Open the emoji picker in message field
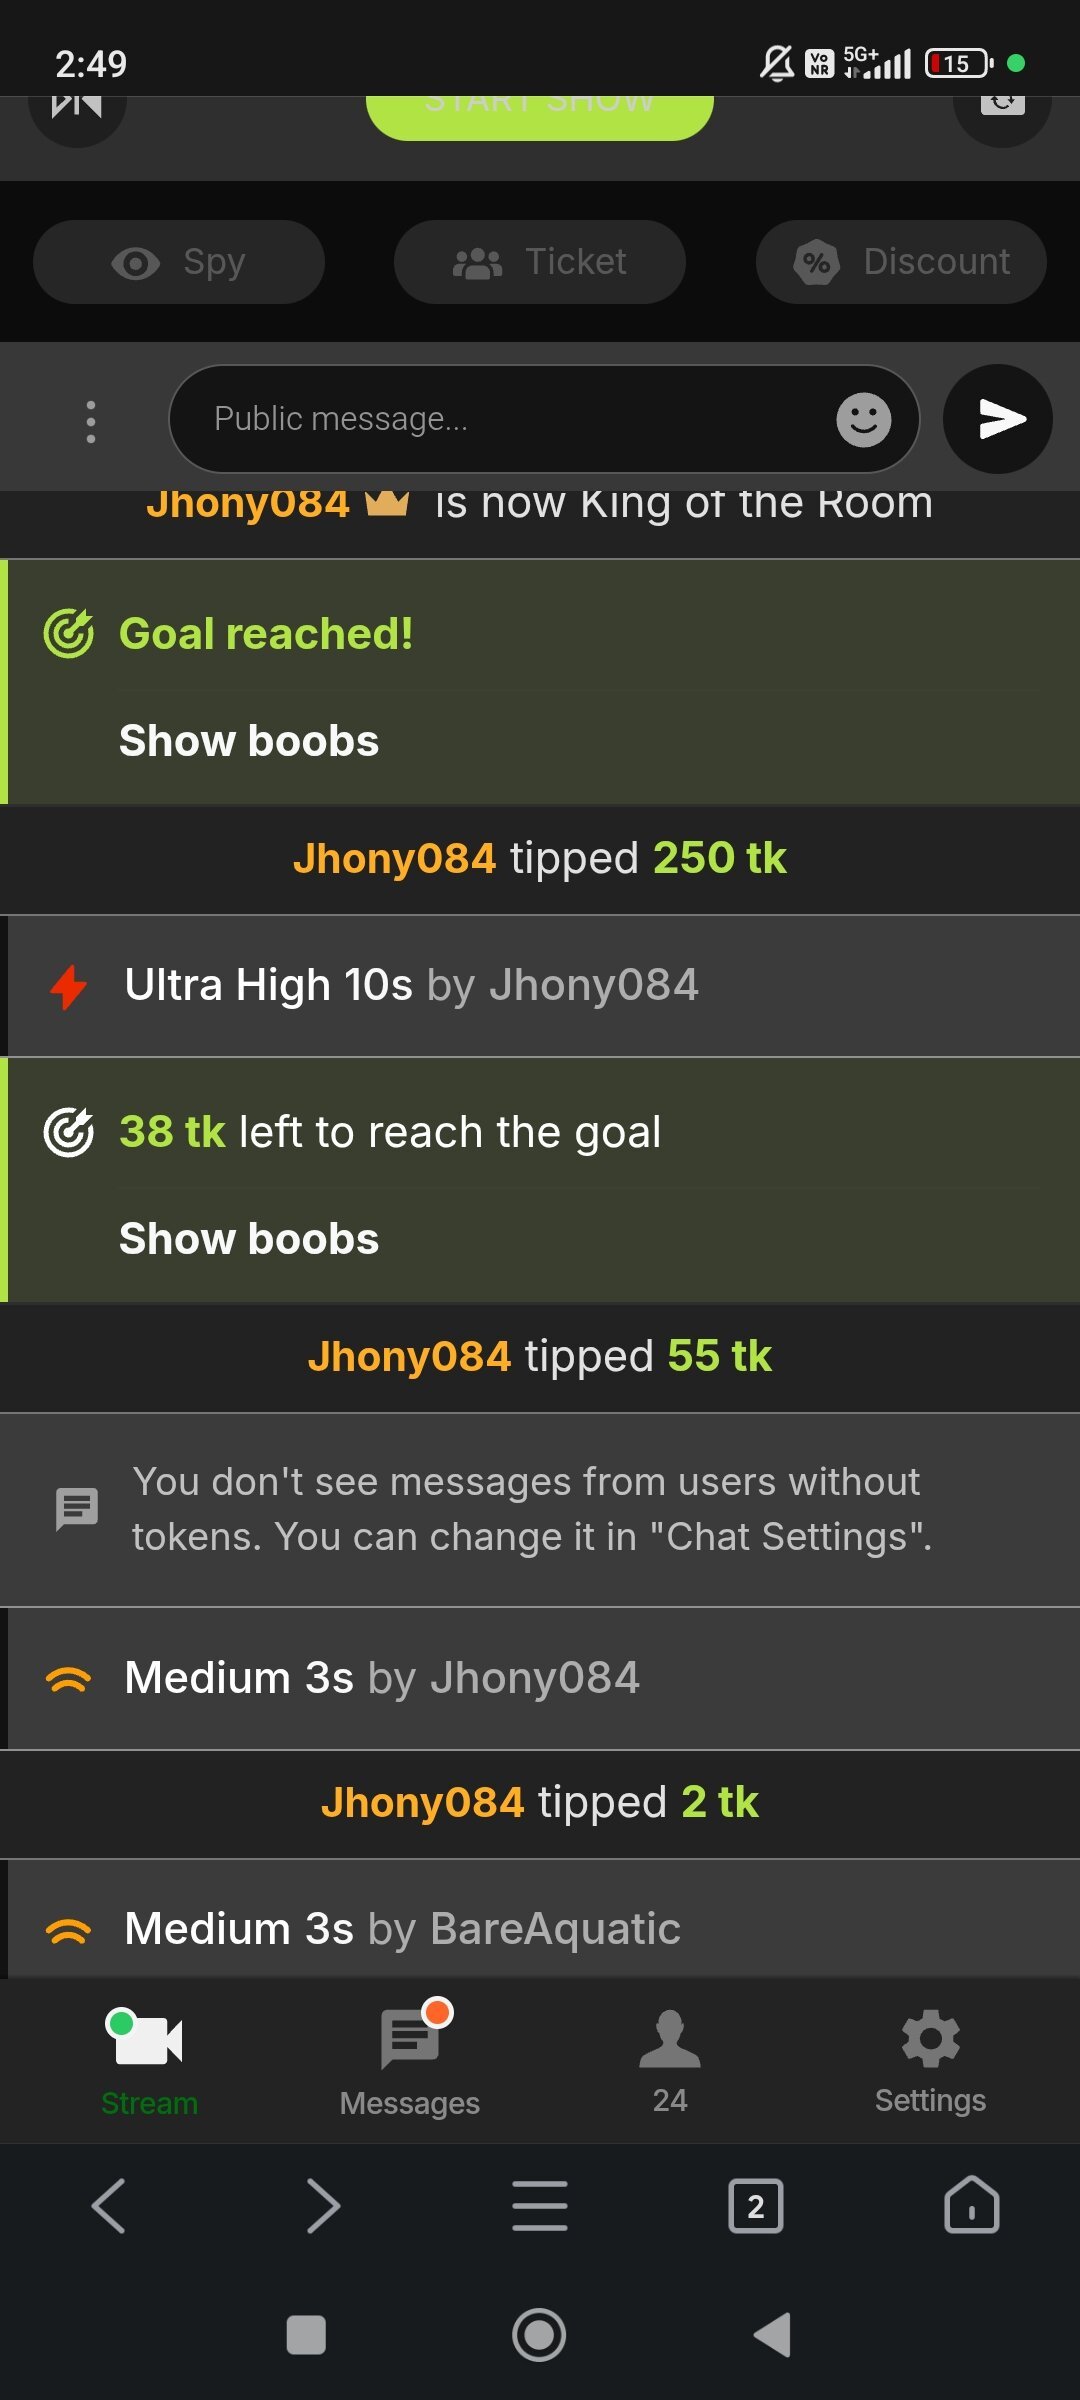This screenshot has width=1080, height=2400. pyautogui.click(x=864, y=419)
